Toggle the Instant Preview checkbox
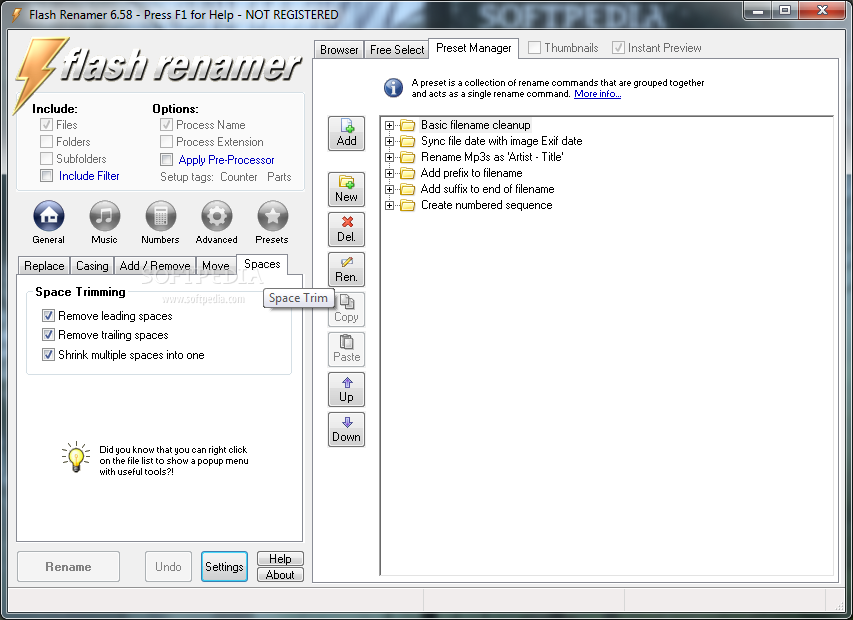853x620 pixels. pyautogui.click(x=618, y=48)
